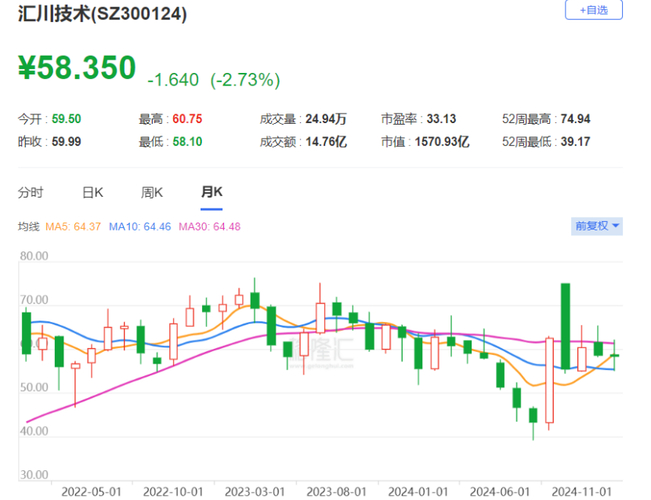Click the last candlestick on the chart
This screenshot has width=651, height=500.
[614, 355]
